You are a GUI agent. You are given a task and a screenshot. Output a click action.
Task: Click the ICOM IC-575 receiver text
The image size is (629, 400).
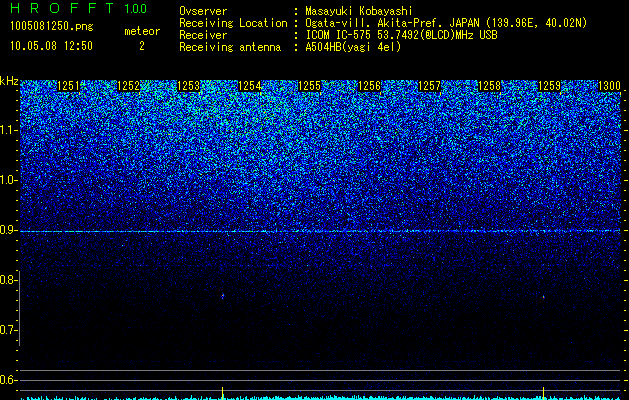tap(402, 35)
